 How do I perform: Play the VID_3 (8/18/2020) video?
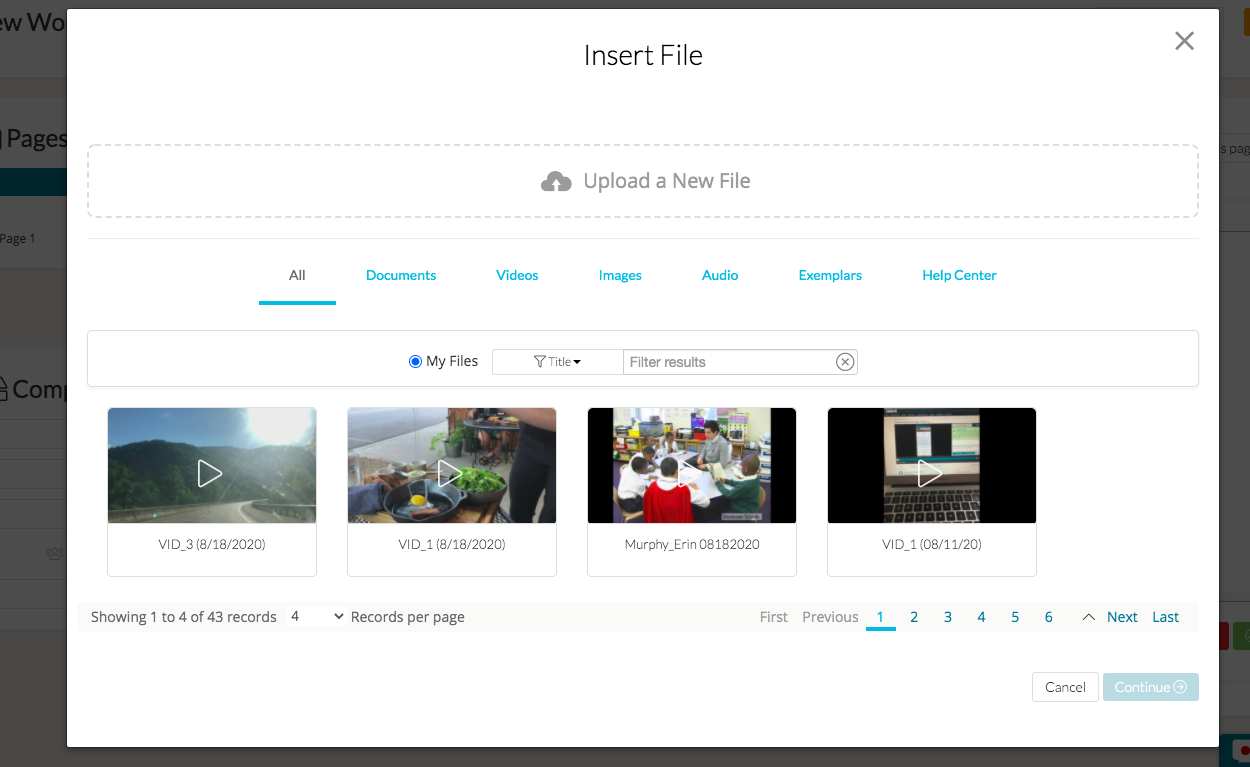[211, 473]
